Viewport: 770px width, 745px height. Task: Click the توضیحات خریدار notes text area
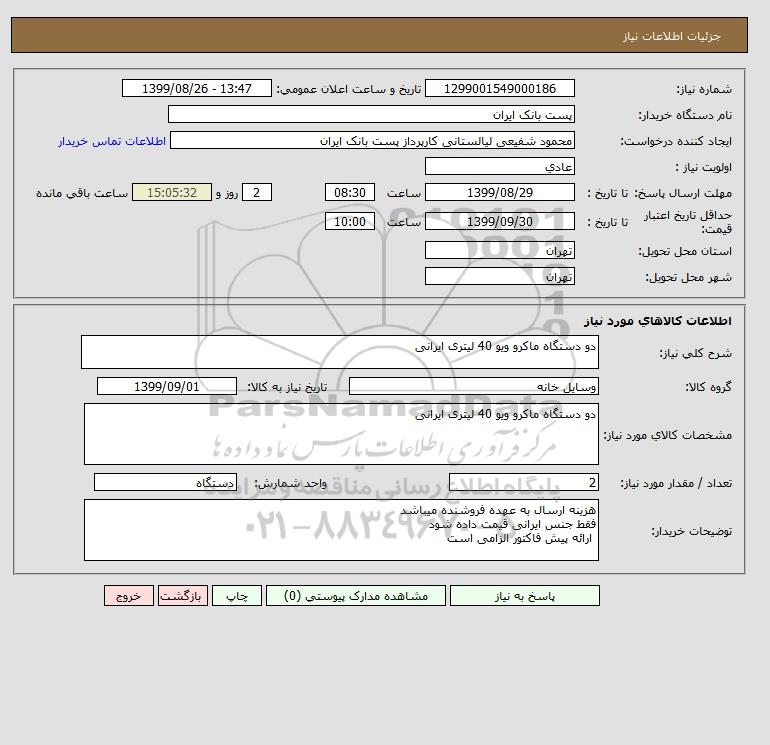click(x=341, y=530)
